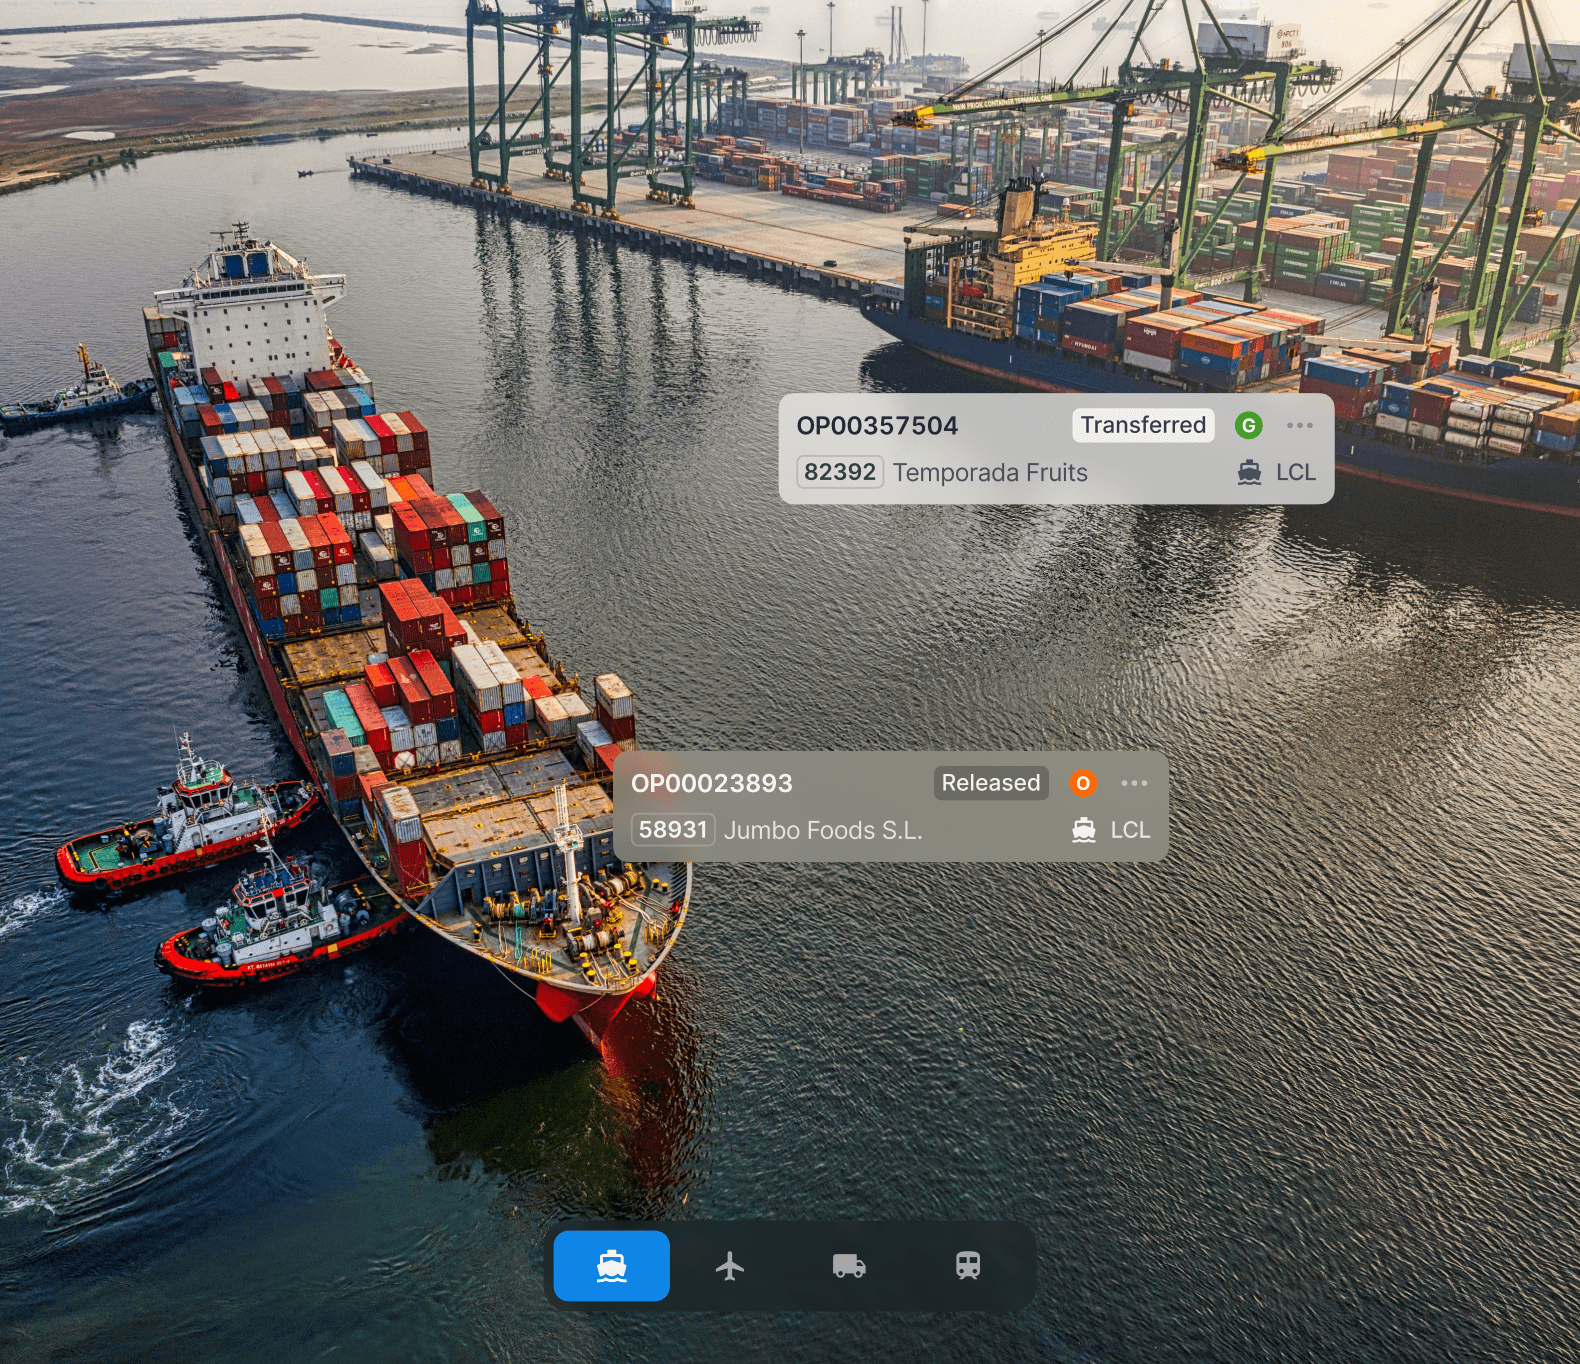Click ship icon on Jumbo Foods card
This screenshot has width=1580, height=1364.
point(1084,830)
